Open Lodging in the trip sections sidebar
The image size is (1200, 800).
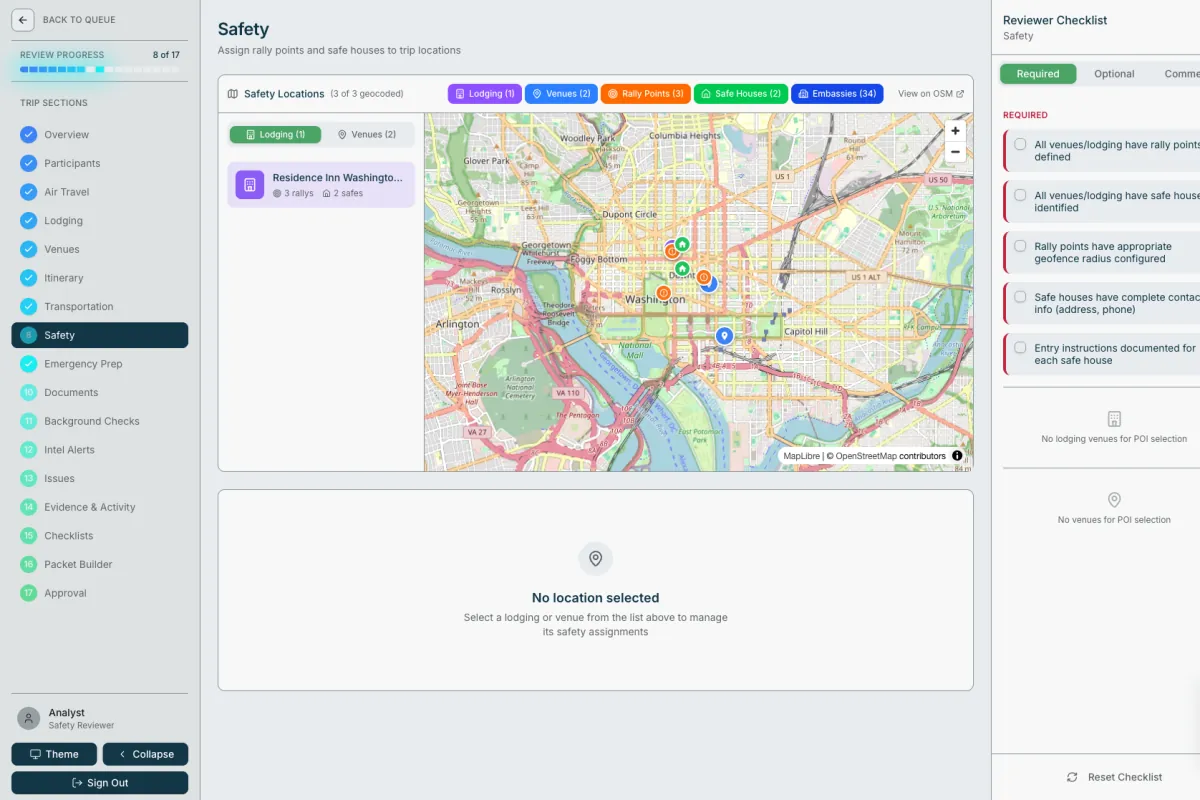100,220
